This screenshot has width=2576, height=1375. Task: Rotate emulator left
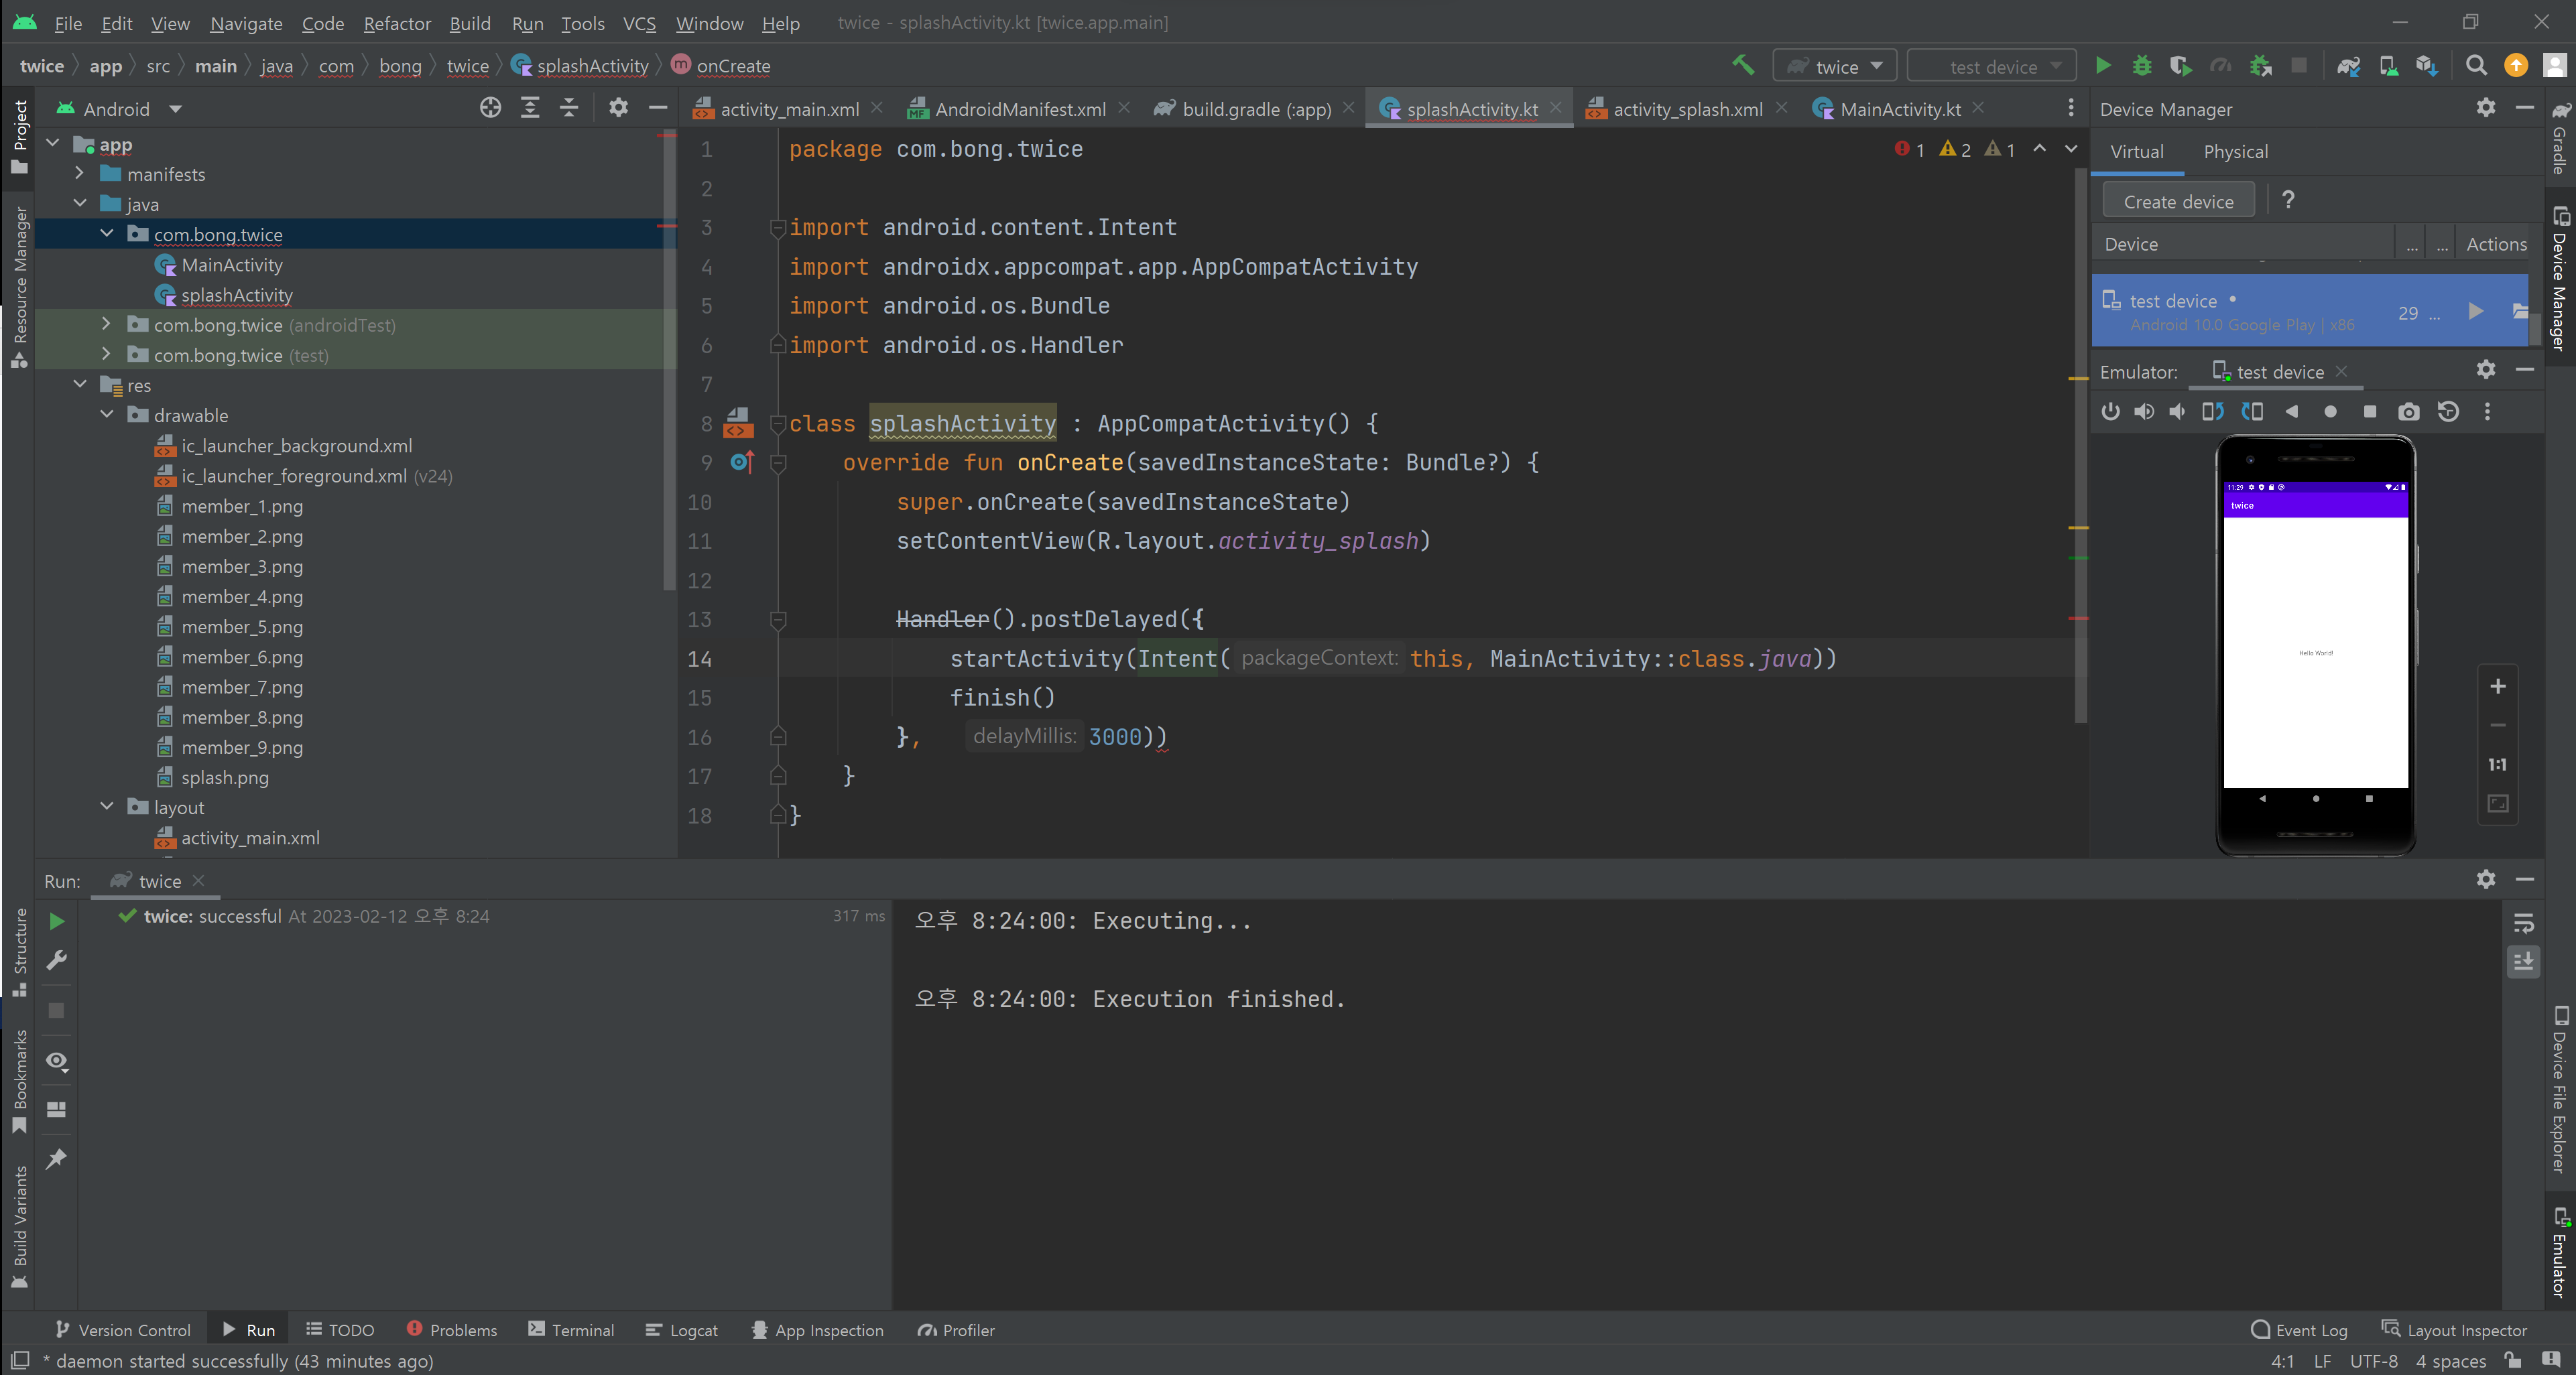[2213, 411]
